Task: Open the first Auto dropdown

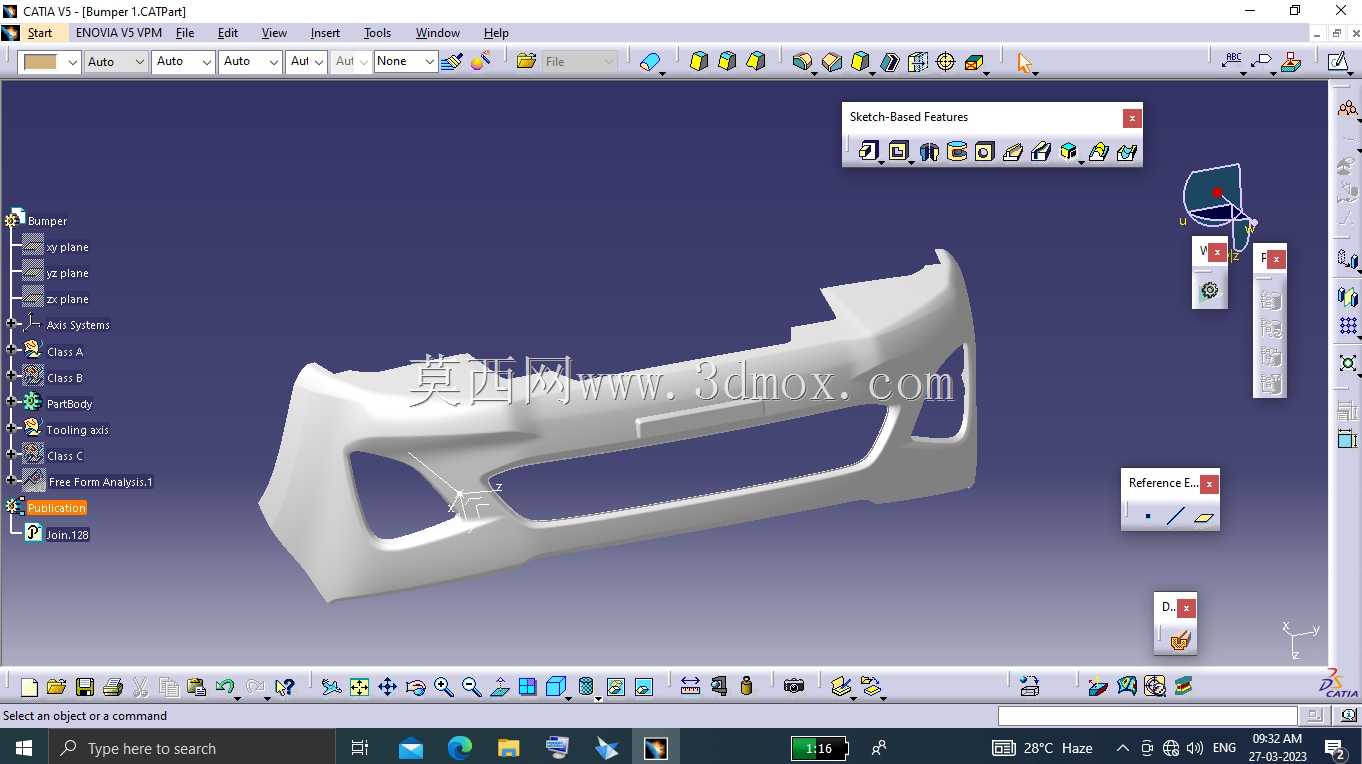Action: pos(140,62)
